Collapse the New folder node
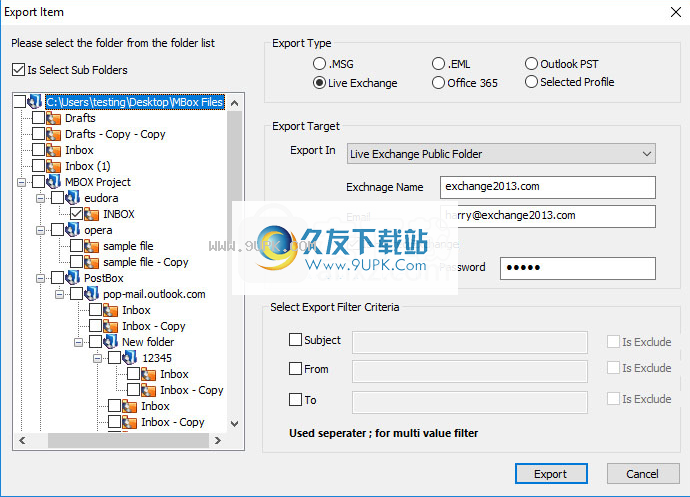The height and width of the screenshot is (497, 690). click(x=78, y=342)
